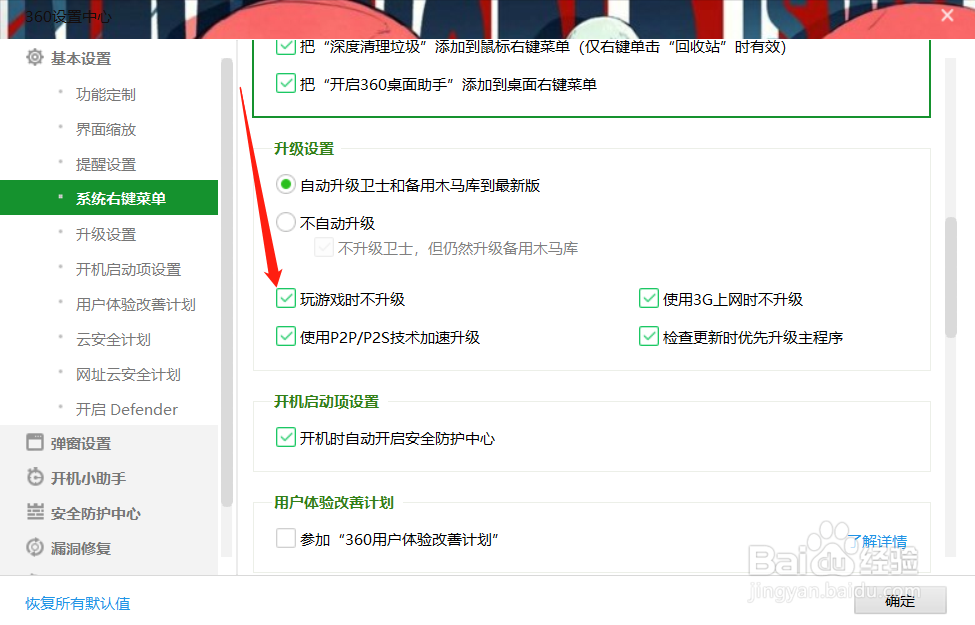975x625 pixels.
Task: Open 网址云安全计划 item
Action: [x=128, y=374]
